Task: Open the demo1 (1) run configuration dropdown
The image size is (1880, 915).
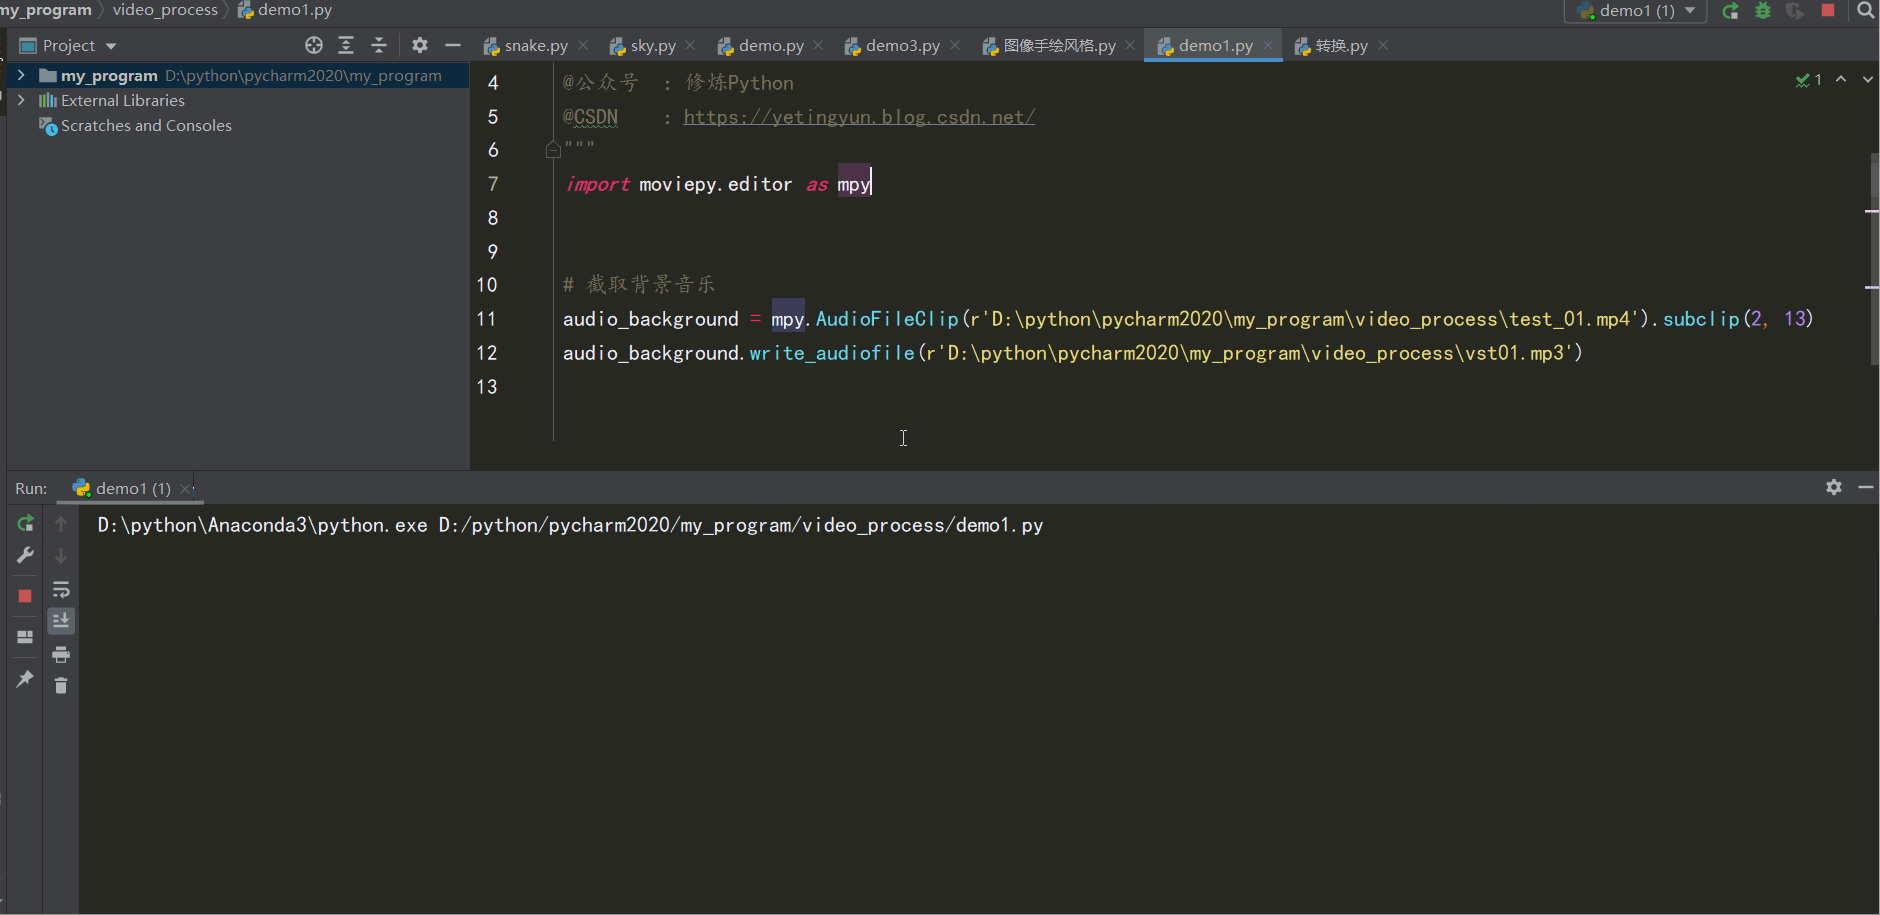Action: click(1636, 11)
